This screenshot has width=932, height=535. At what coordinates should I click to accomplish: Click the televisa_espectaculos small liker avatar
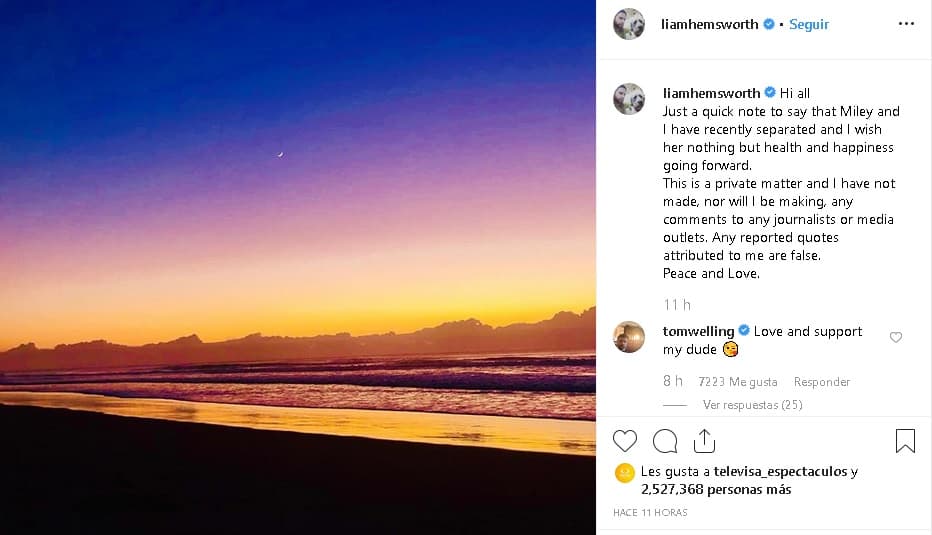pyautogui.click(x=625, y=472)
